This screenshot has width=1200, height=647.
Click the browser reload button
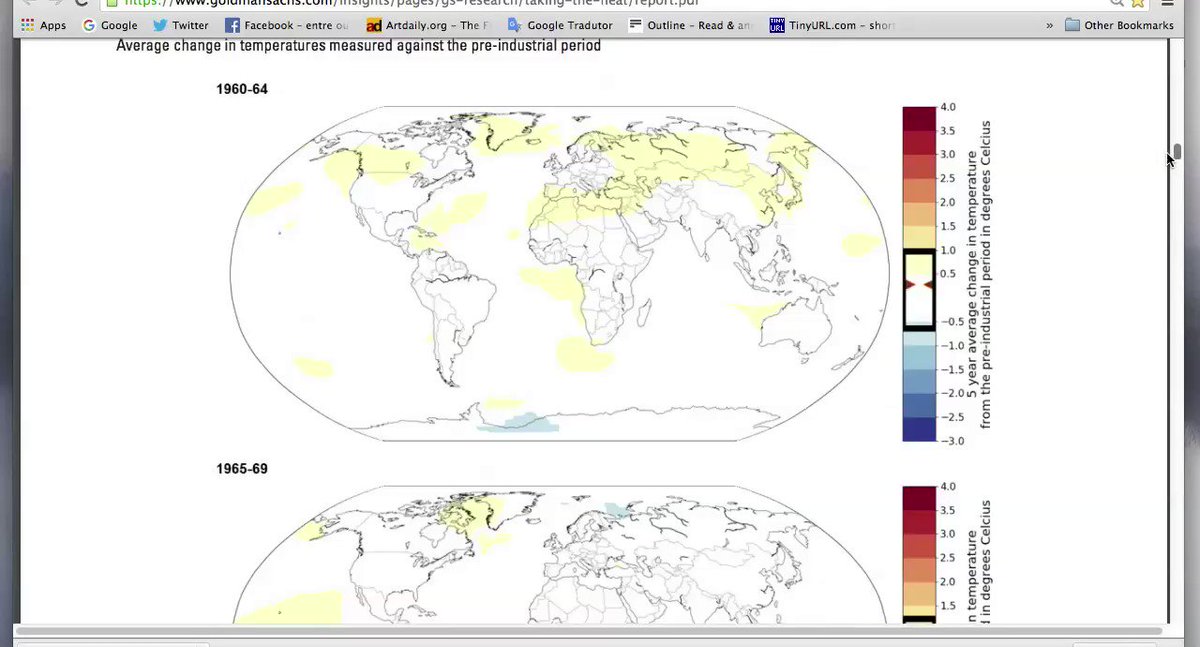pos(82,3)
